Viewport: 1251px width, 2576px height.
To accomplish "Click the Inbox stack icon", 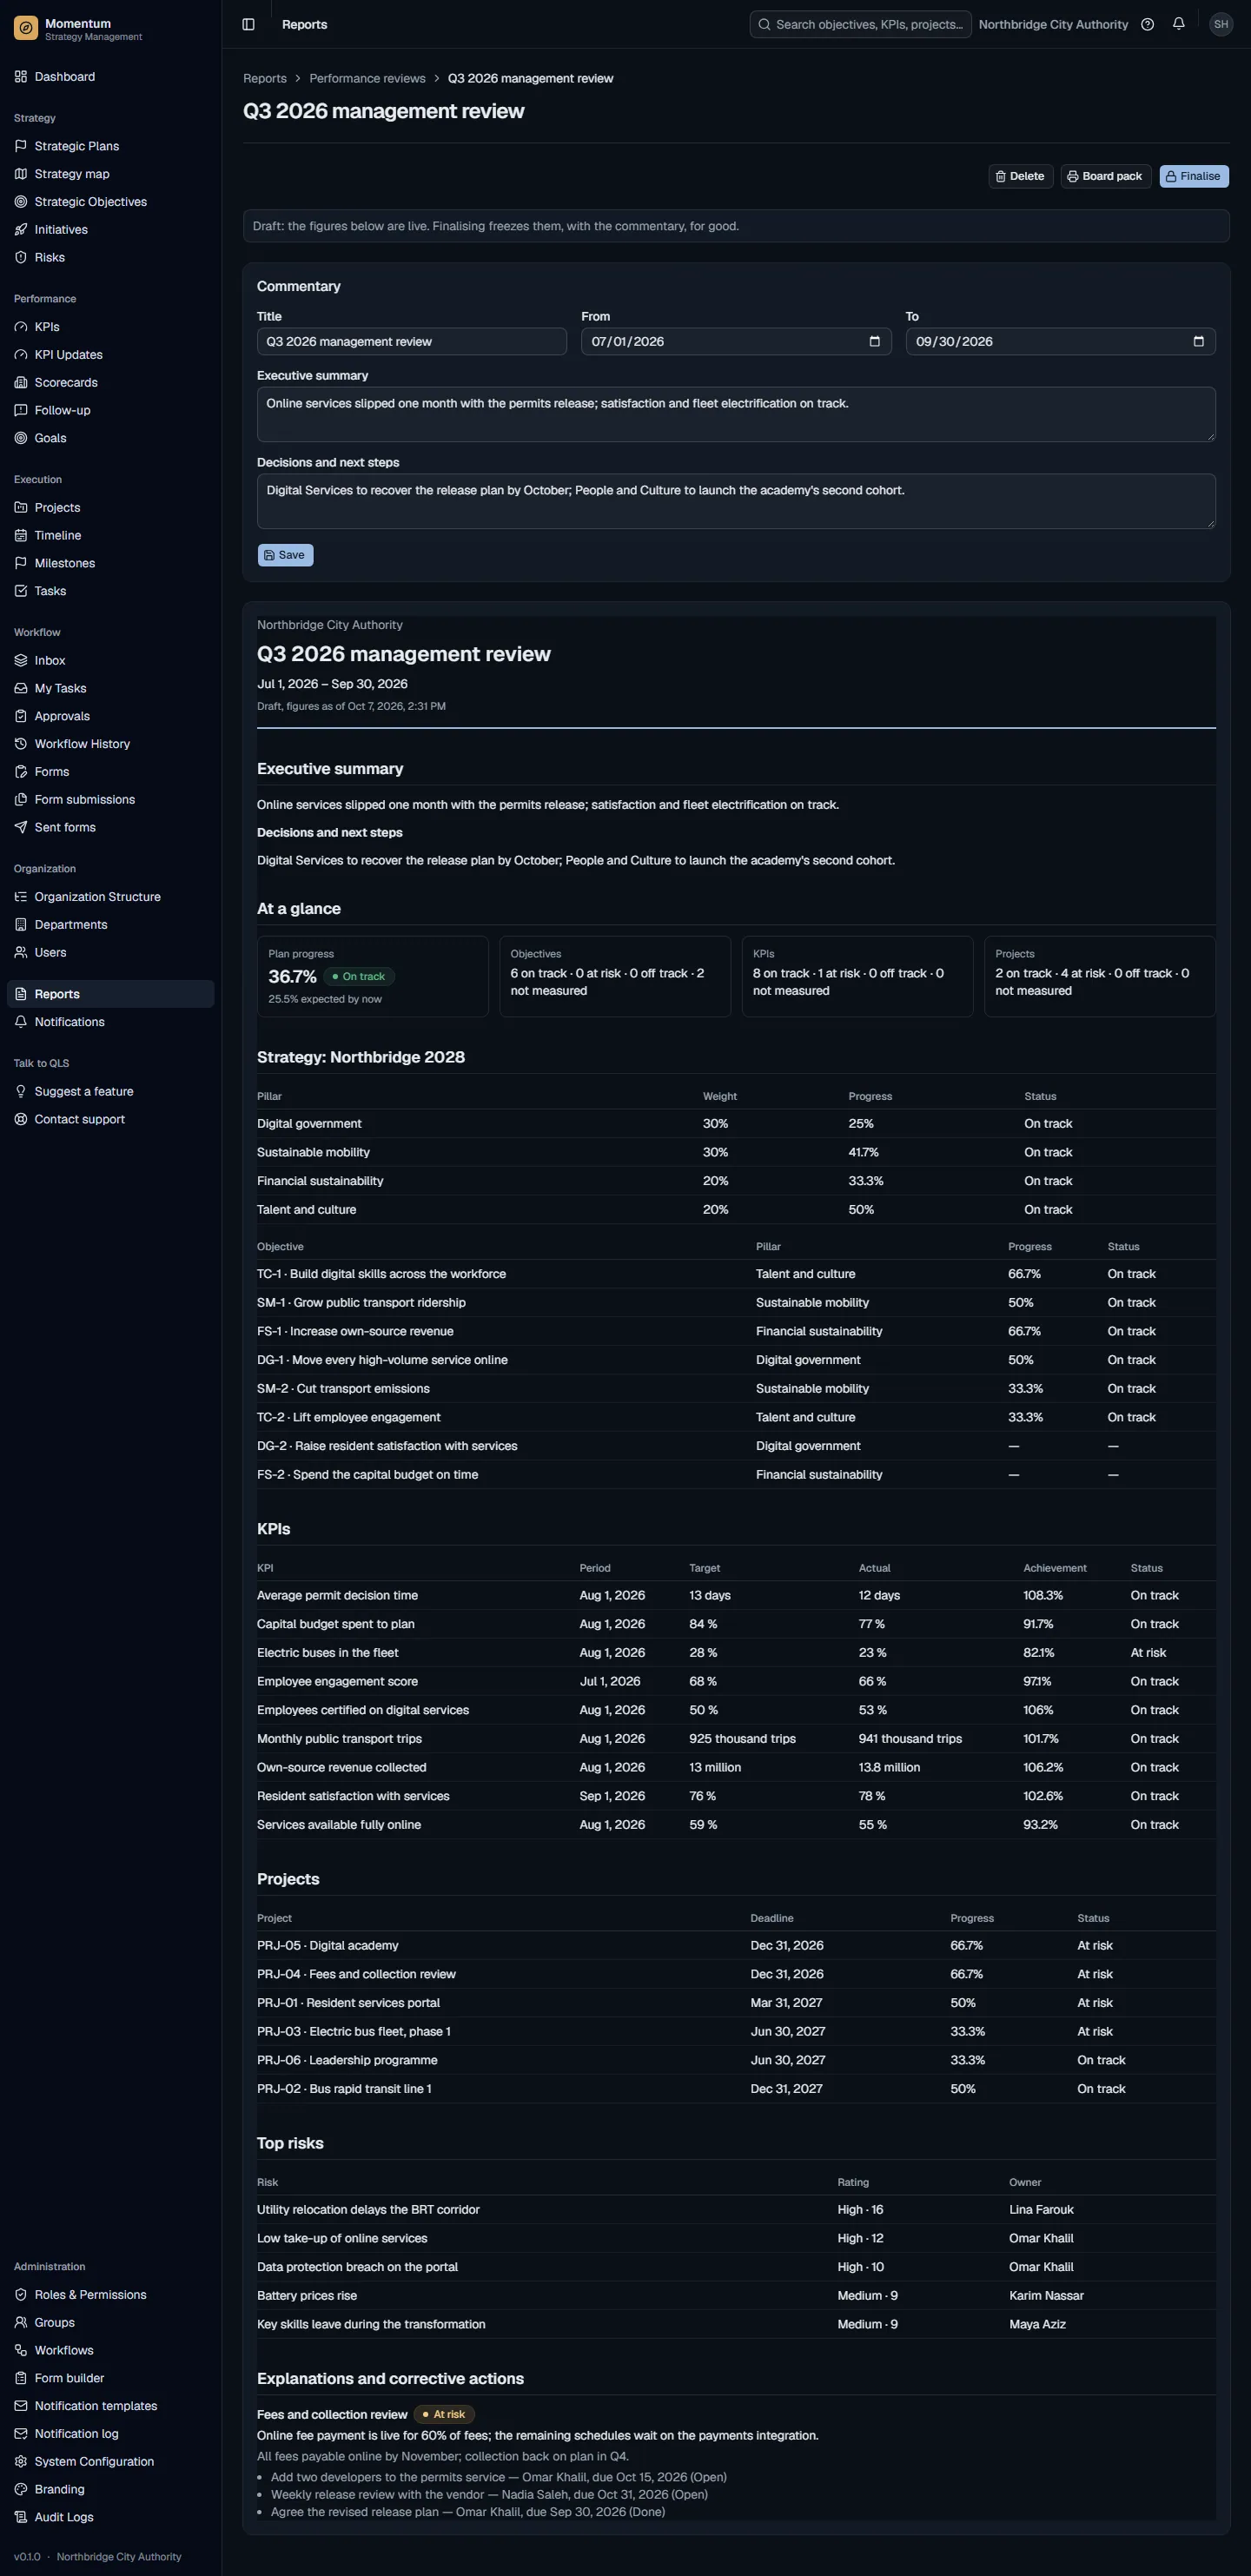I will pyautogui.click(x=21, y=661).
